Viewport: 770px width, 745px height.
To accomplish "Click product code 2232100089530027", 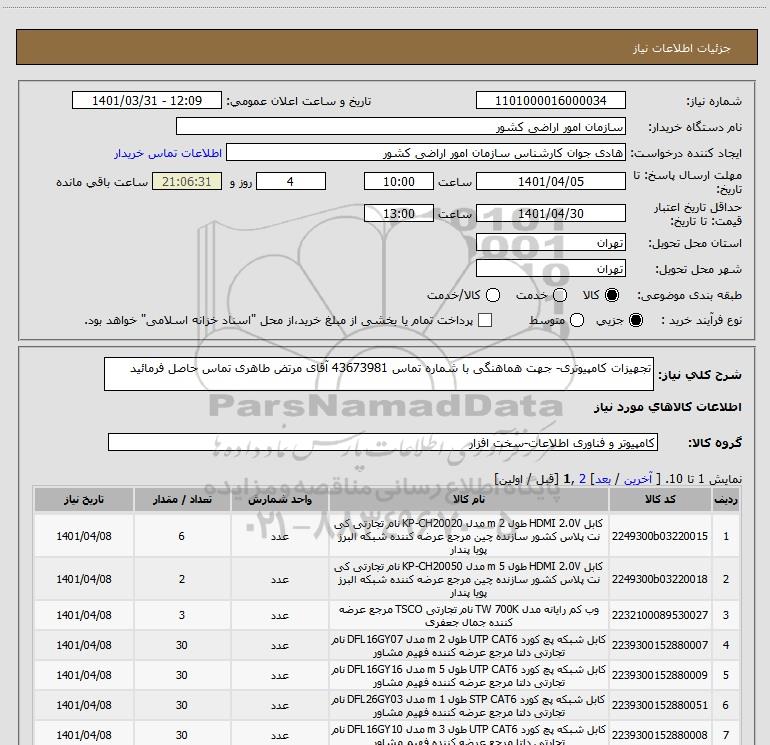I will click(x=660, y=615).
